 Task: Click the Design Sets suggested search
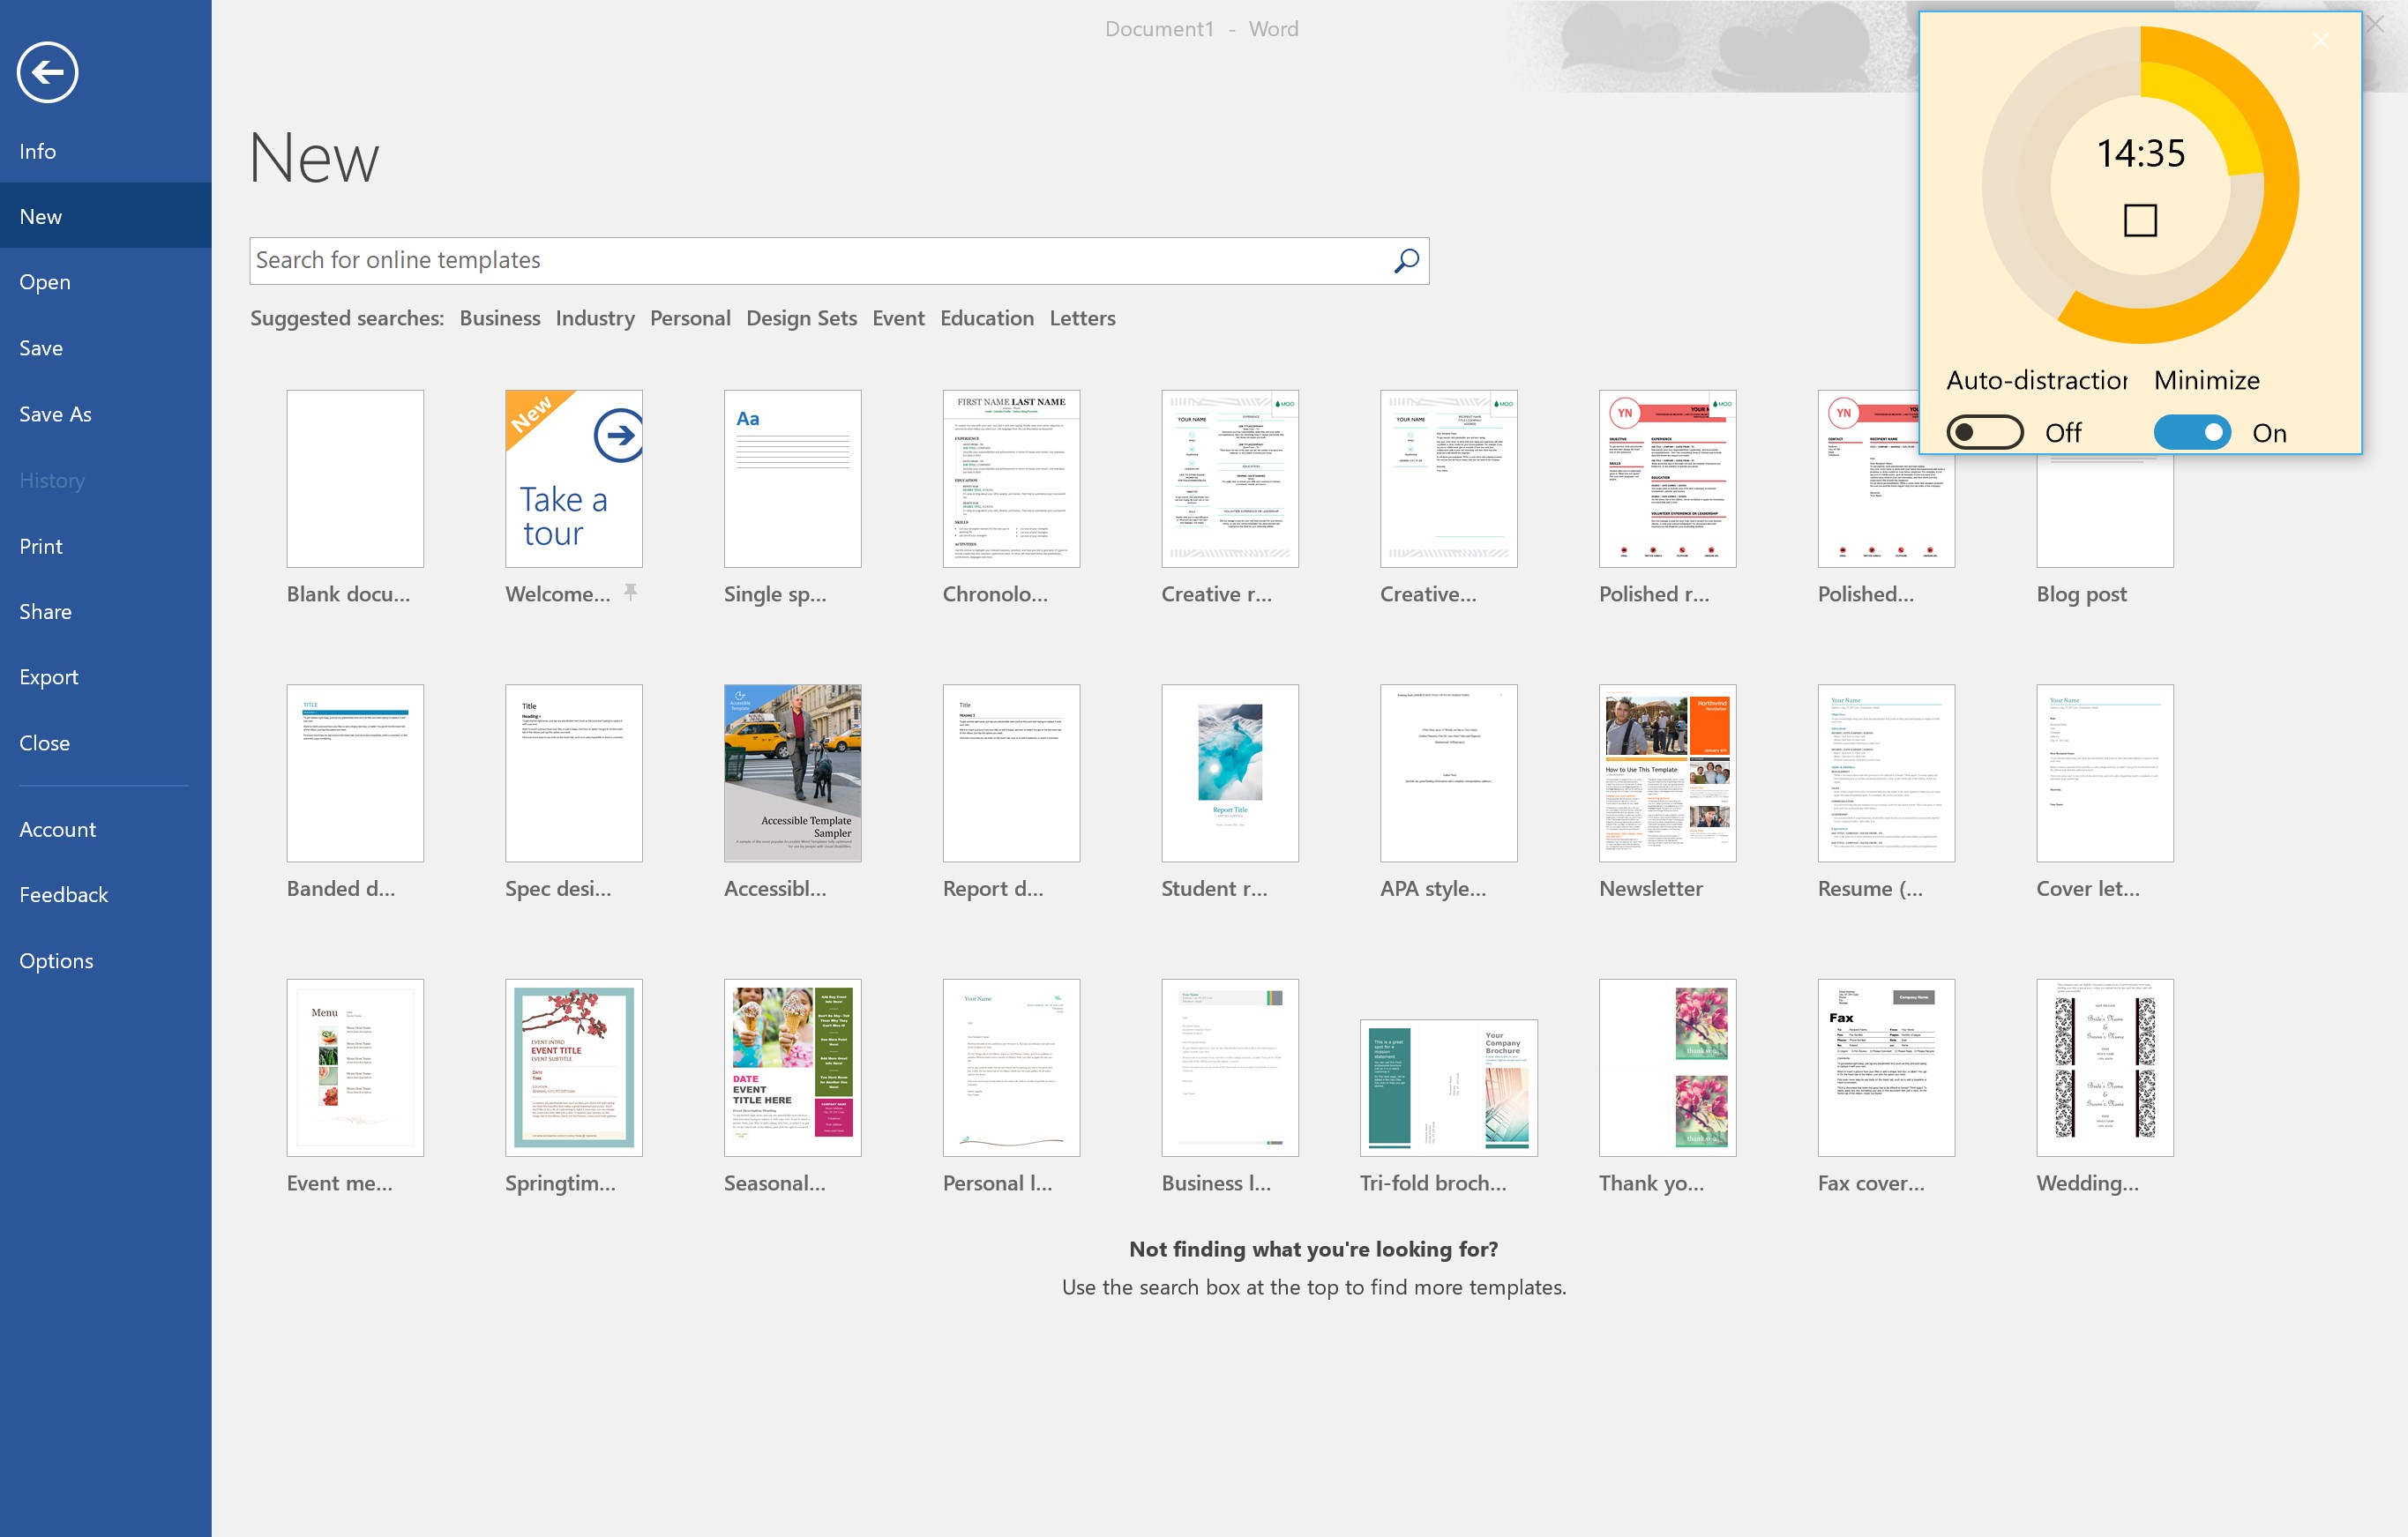pos(800,318)
